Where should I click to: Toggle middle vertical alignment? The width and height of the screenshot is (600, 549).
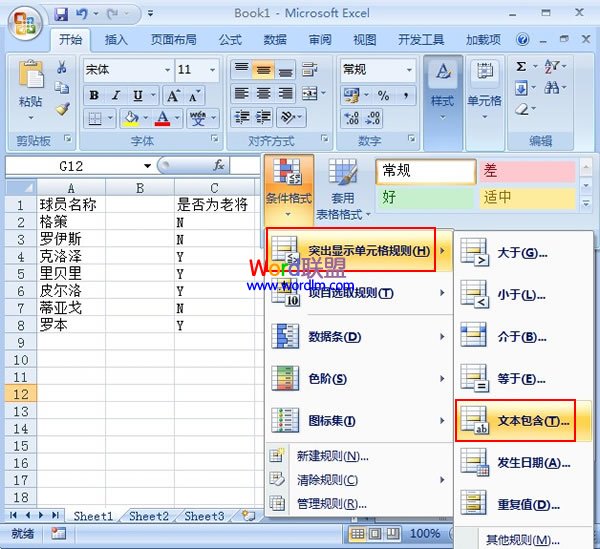(x=263, y=70)
